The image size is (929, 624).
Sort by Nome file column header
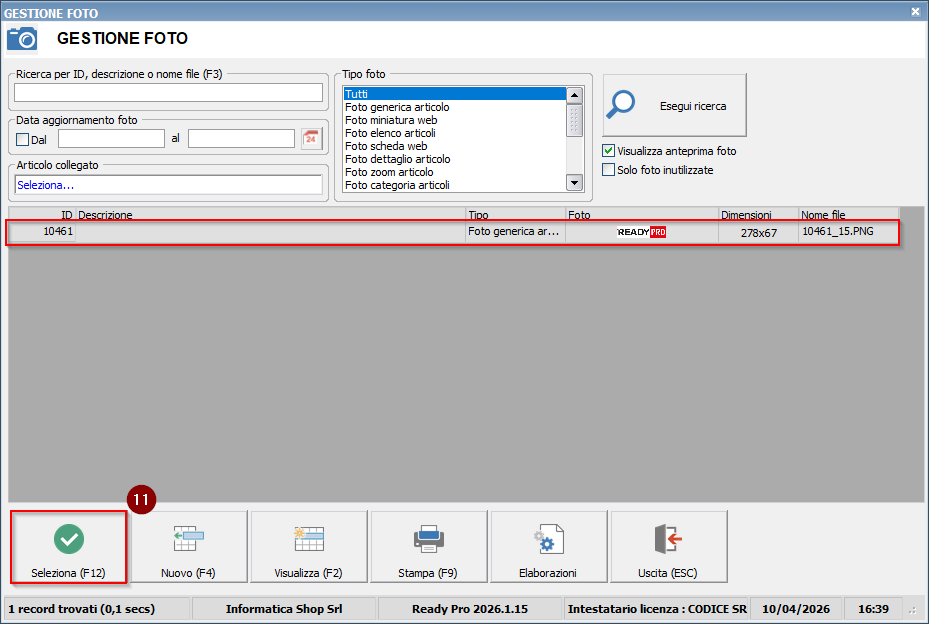tap(847, 215)
